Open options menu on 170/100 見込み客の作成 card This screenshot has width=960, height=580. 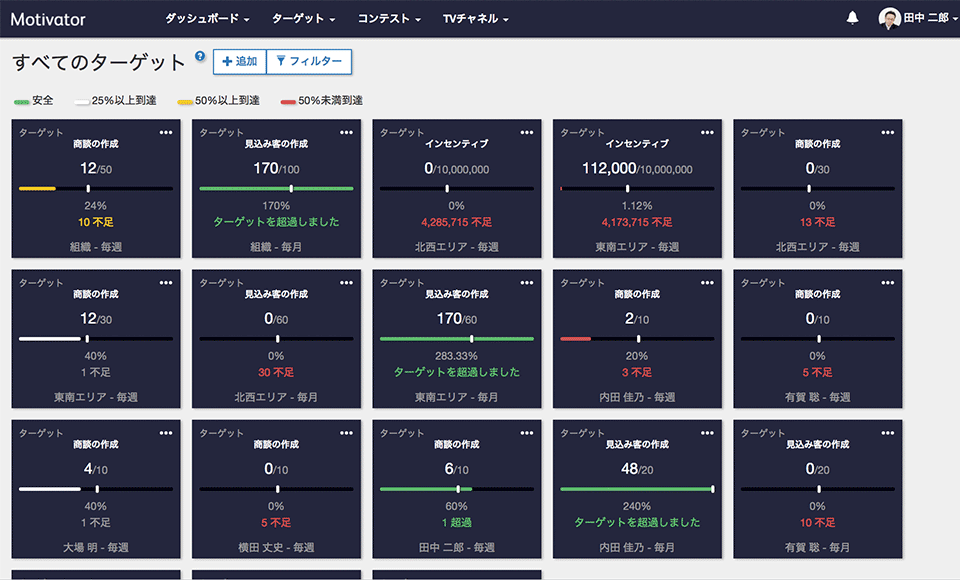[347, 132]
